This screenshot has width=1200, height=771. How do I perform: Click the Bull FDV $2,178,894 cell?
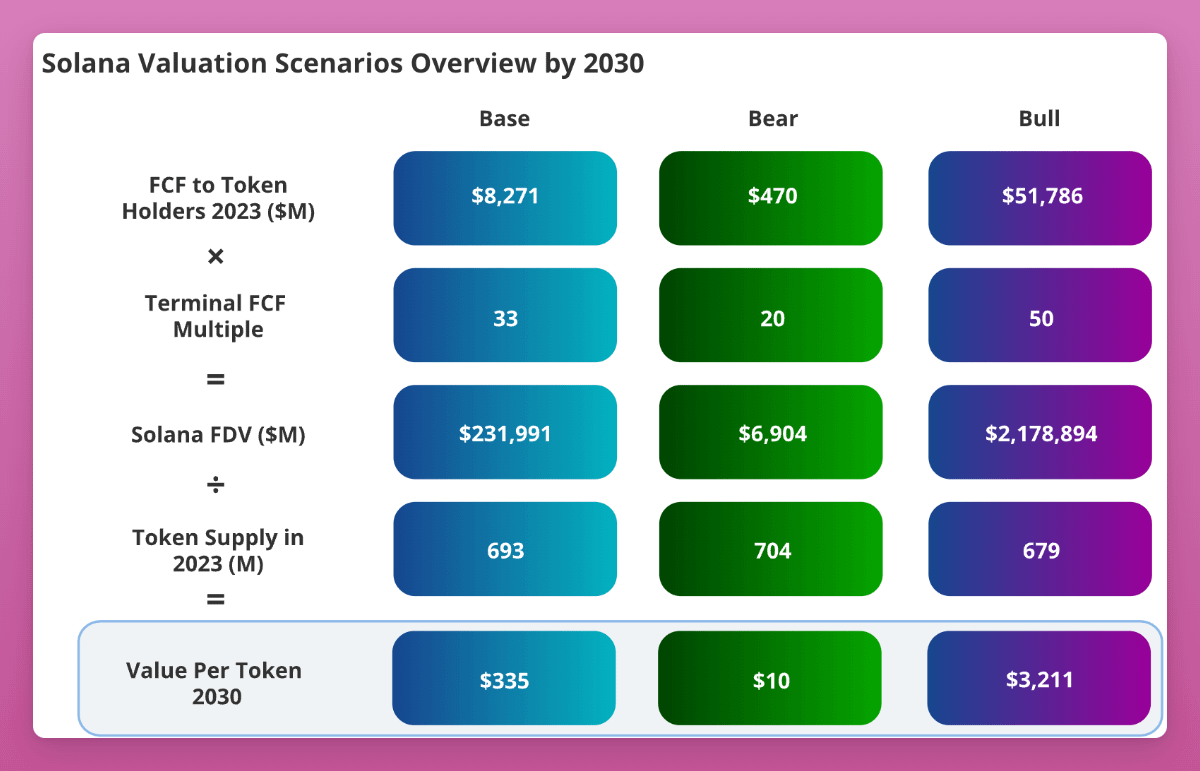(x=1040, y=432)
